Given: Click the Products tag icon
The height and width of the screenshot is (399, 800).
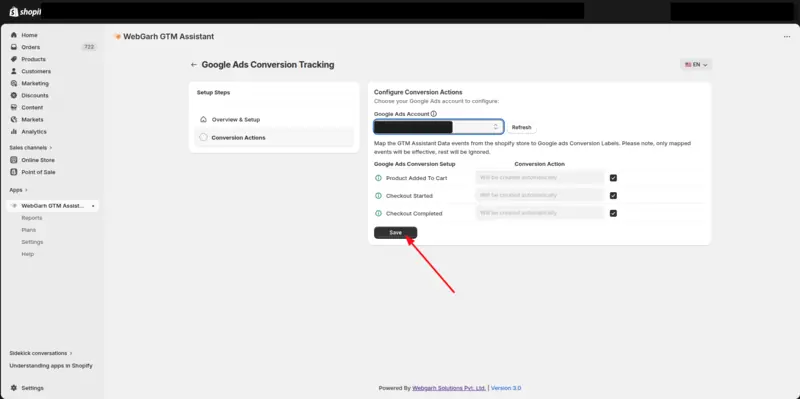Looking at the screenshot, I should [14, 59].
